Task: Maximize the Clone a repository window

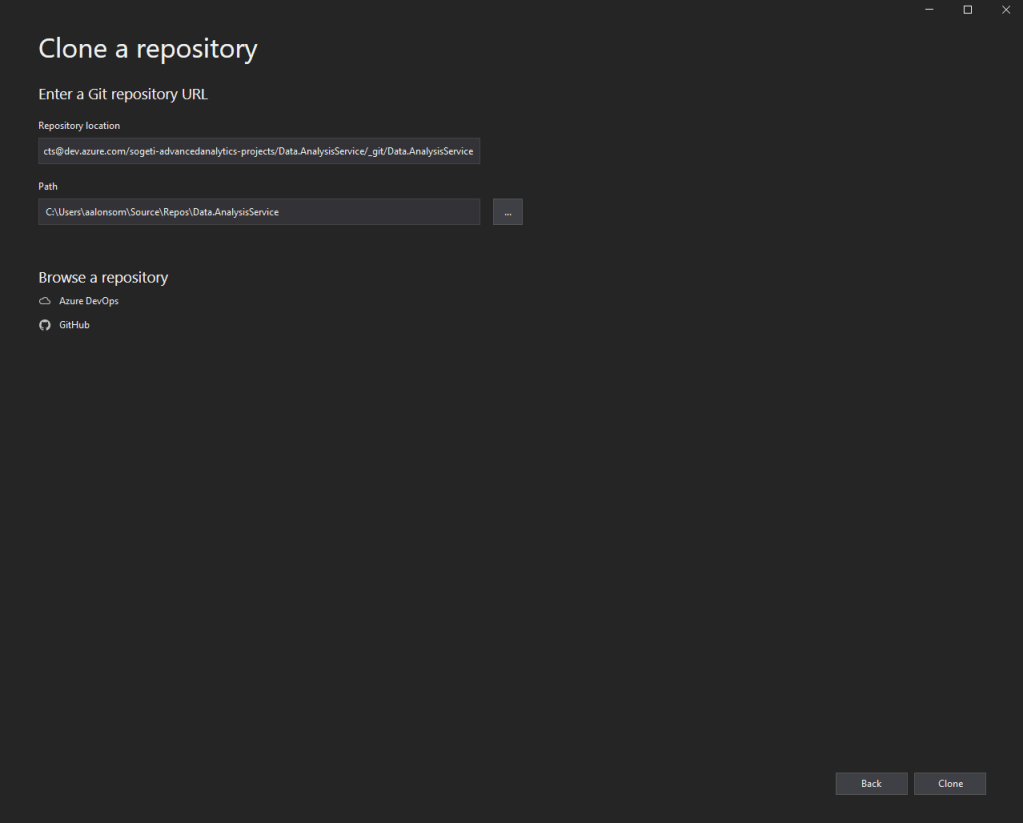Action: (x=967, y=10)
